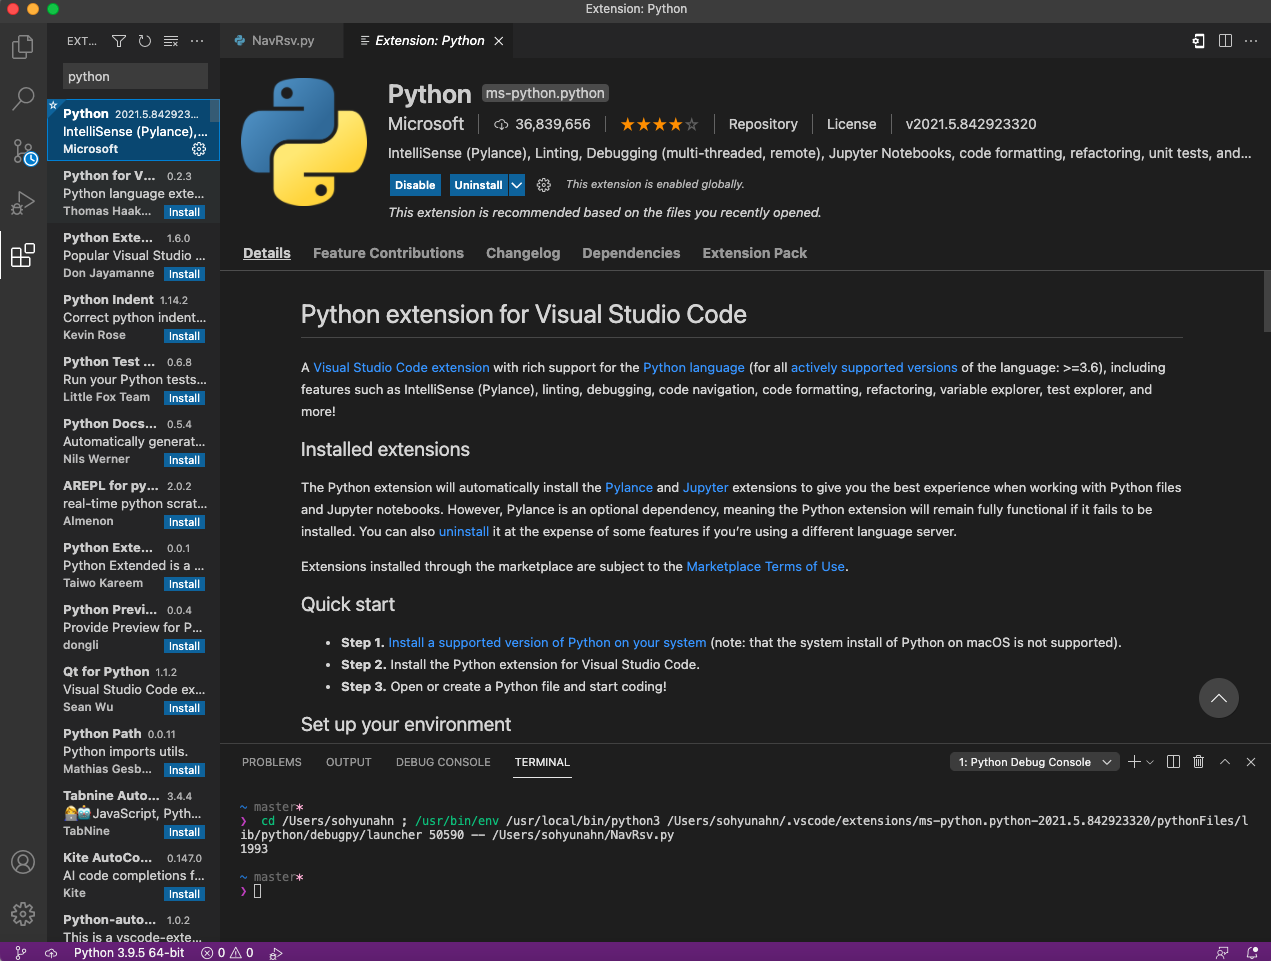Click the editor vertical scrollbar
1271x961 pixels.
pos(1266,300)
